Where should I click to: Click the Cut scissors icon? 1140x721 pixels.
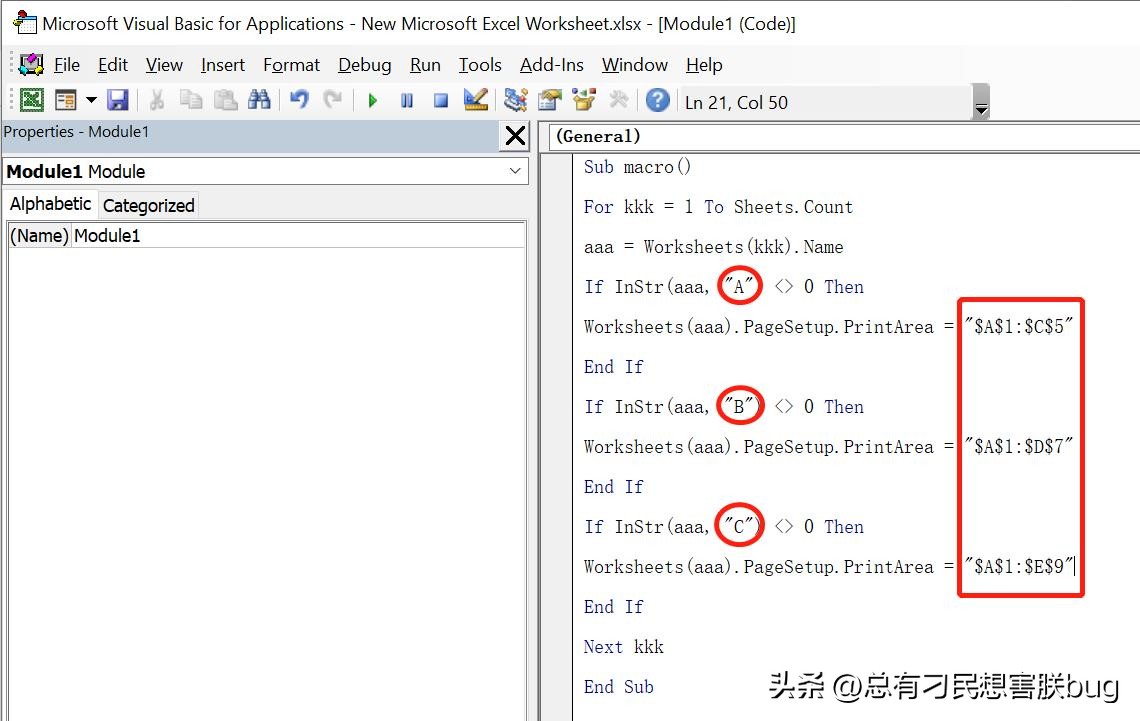(x=156, y=100)
